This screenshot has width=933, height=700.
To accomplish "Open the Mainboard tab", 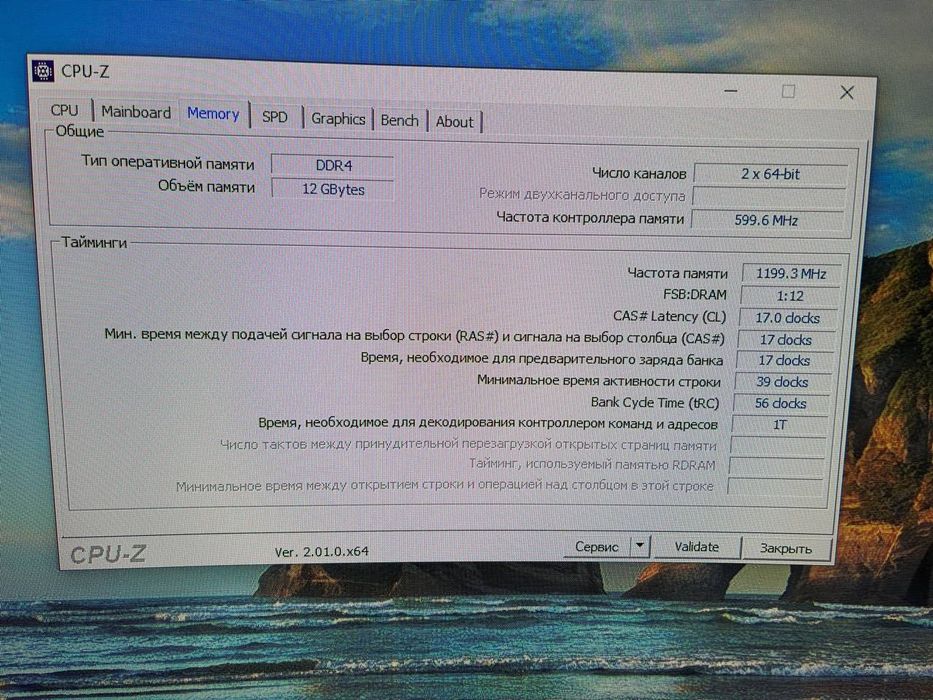I will tap(136, 112).
